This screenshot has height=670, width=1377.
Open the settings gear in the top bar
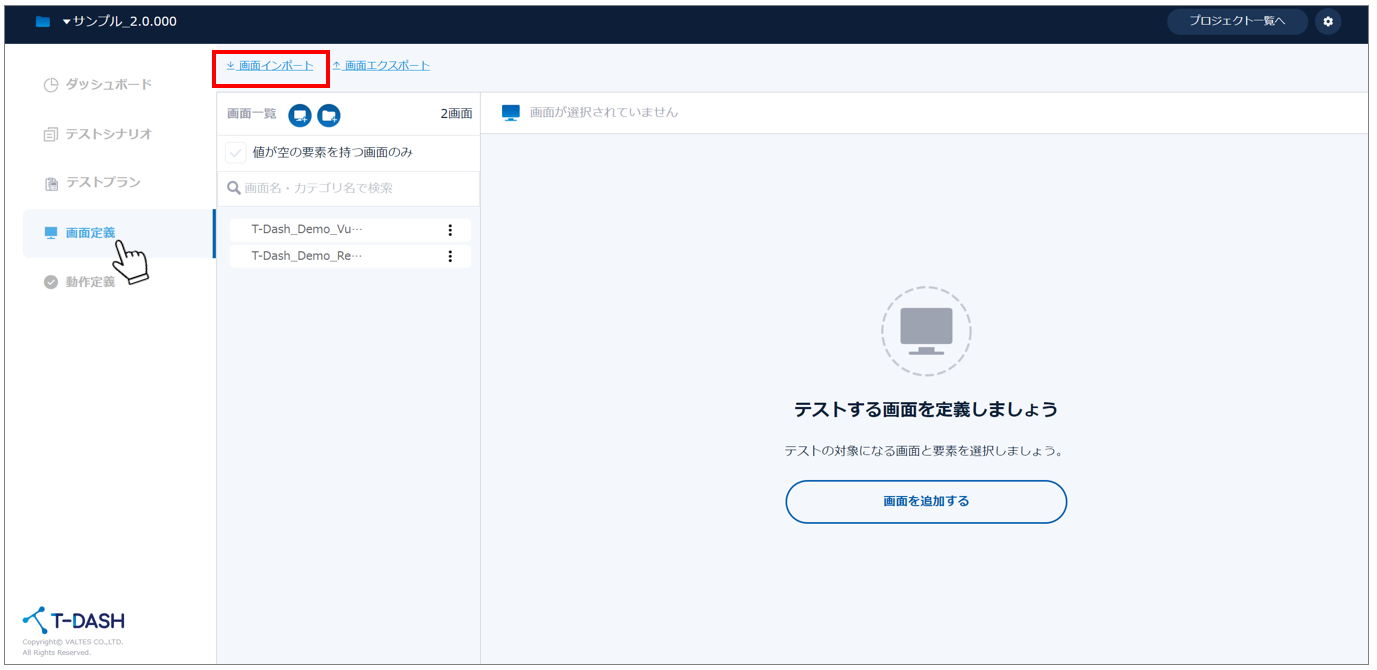point(1328,21)
